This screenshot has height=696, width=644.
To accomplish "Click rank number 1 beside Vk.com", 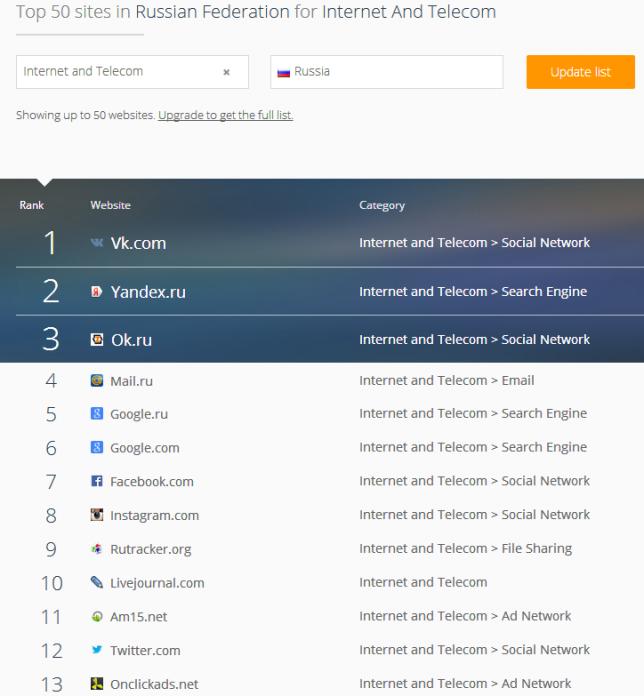I will coord(50,243).
